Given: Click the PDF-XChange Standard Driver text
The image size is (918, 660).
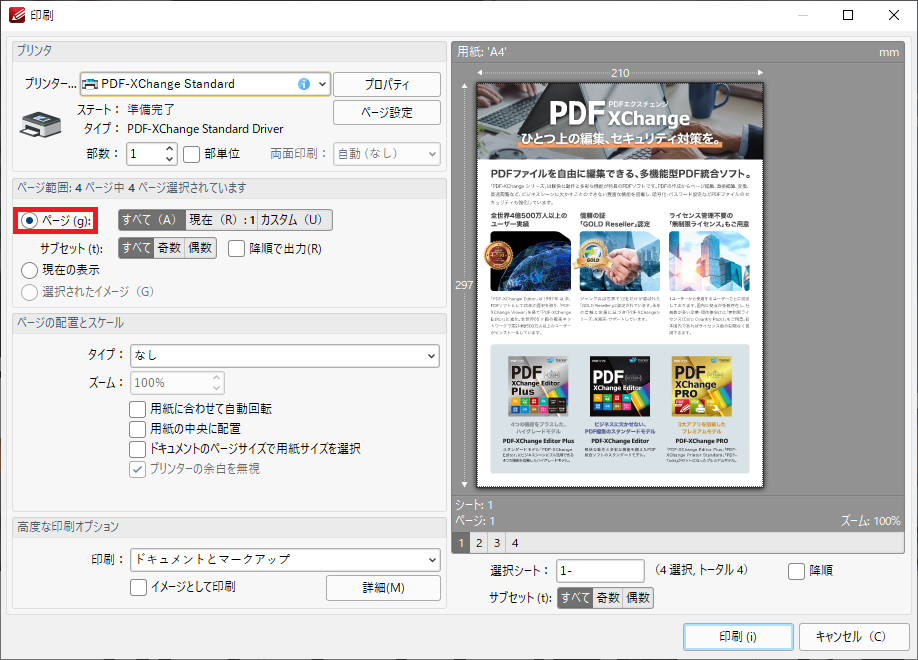Looking at the screenshot, I should point(205,129).
